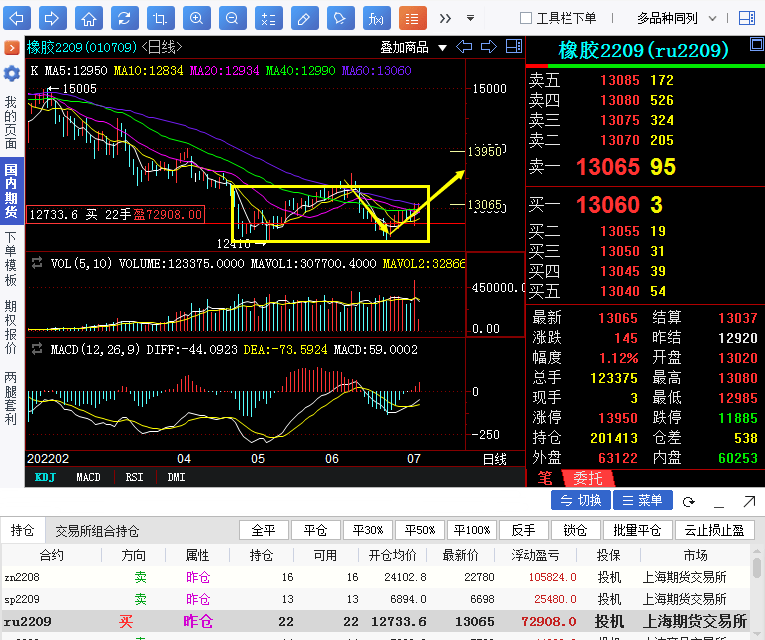Switch to the 委托 tab in quote panel
Screen dimensions: 765x640
pos(586,478)
